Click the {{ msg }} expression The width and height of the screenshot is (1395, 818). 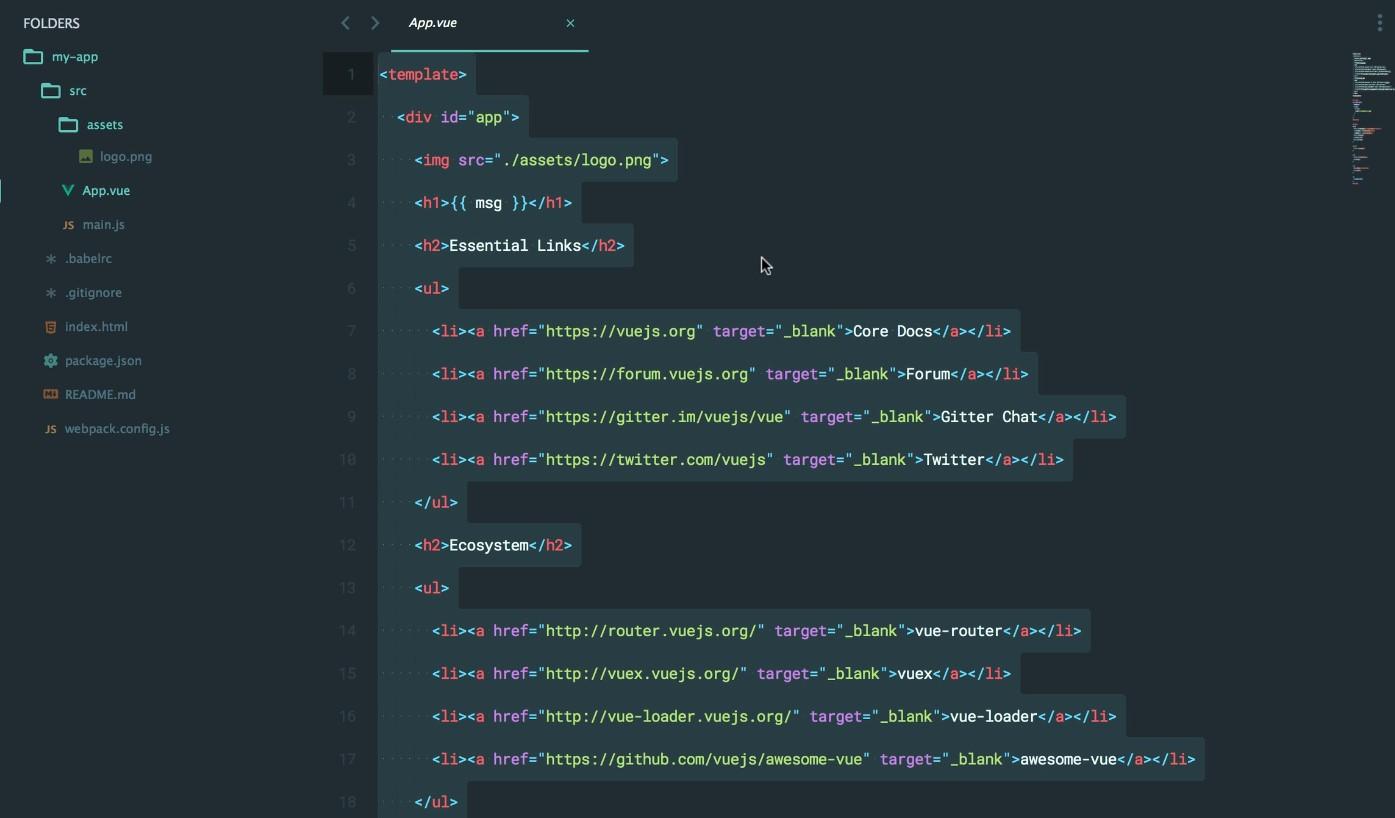(488, 203)
